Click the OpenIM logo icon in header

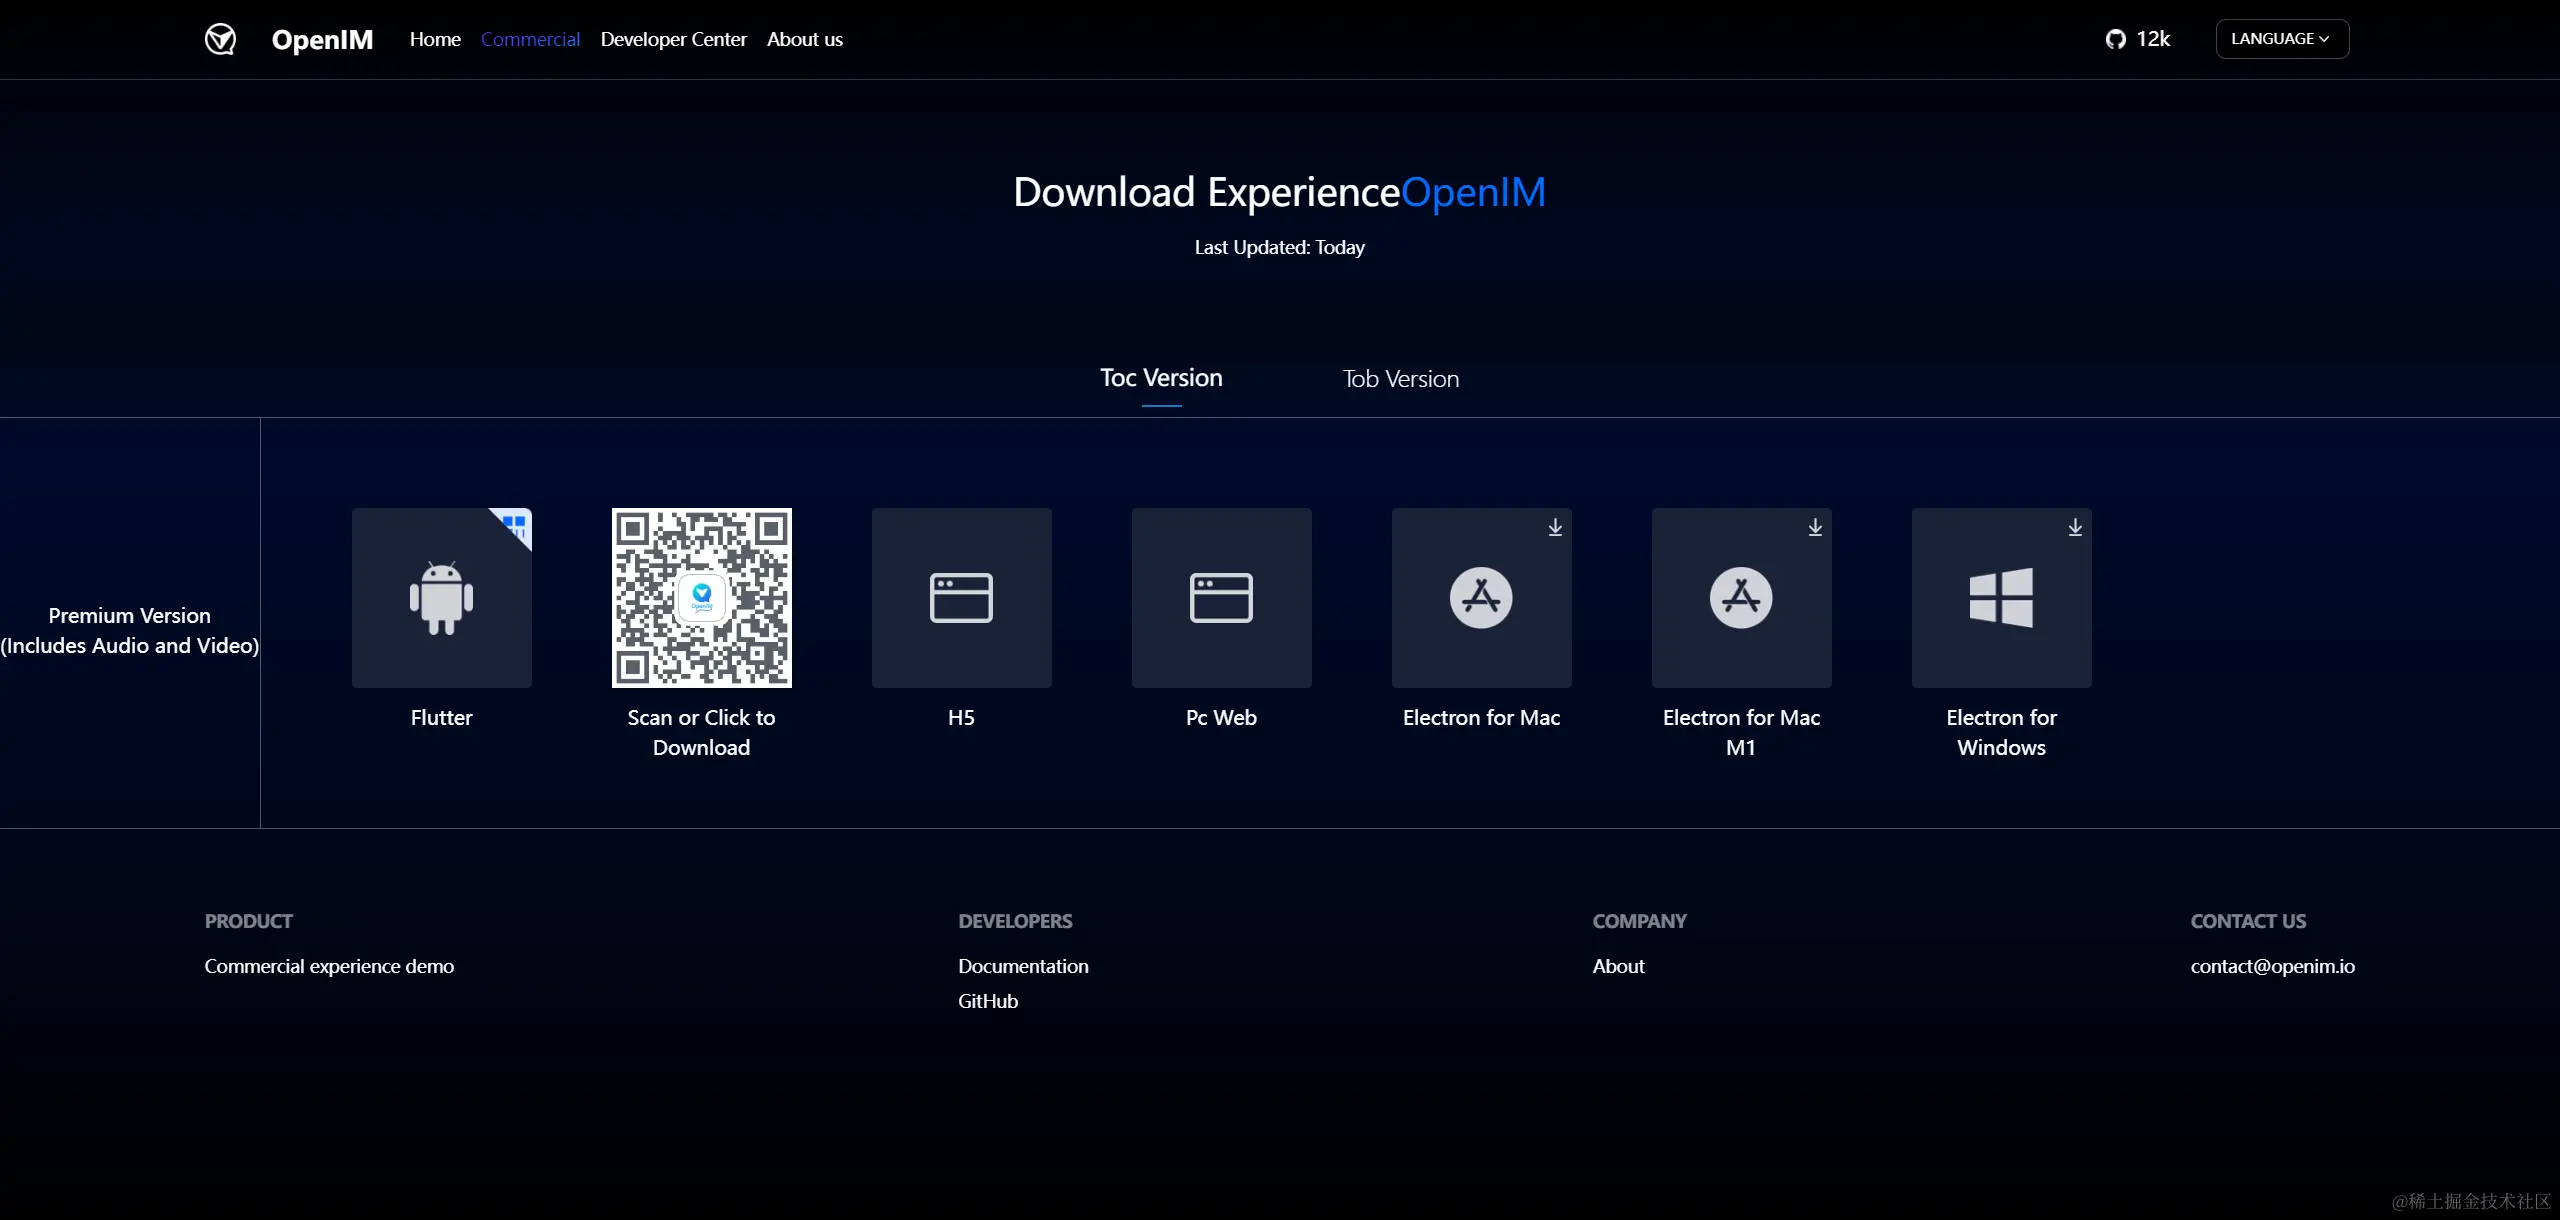(x=220, y=39)
